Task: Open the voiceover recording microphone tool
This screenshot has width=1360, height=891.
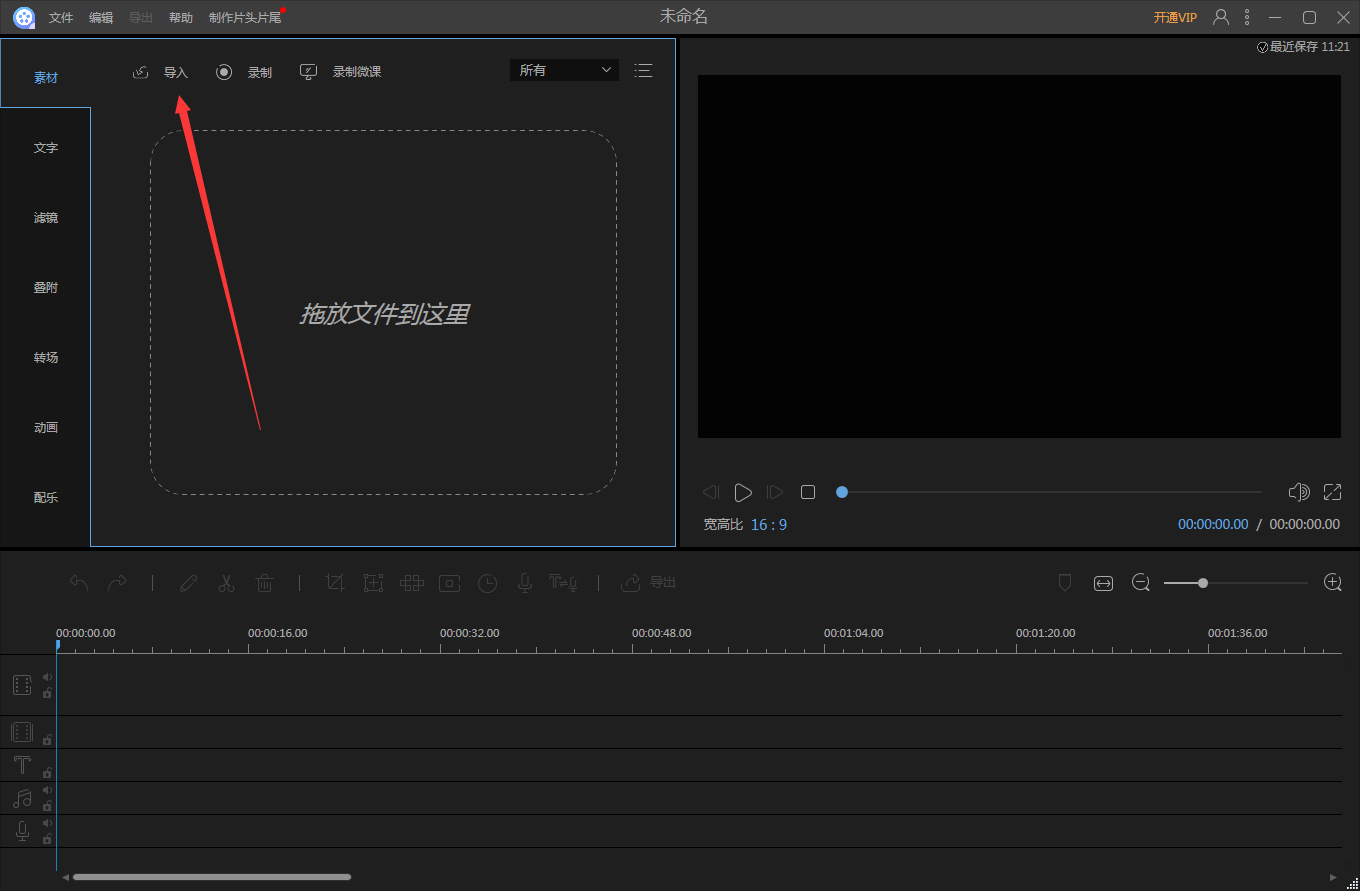Action: coord(524,583)
